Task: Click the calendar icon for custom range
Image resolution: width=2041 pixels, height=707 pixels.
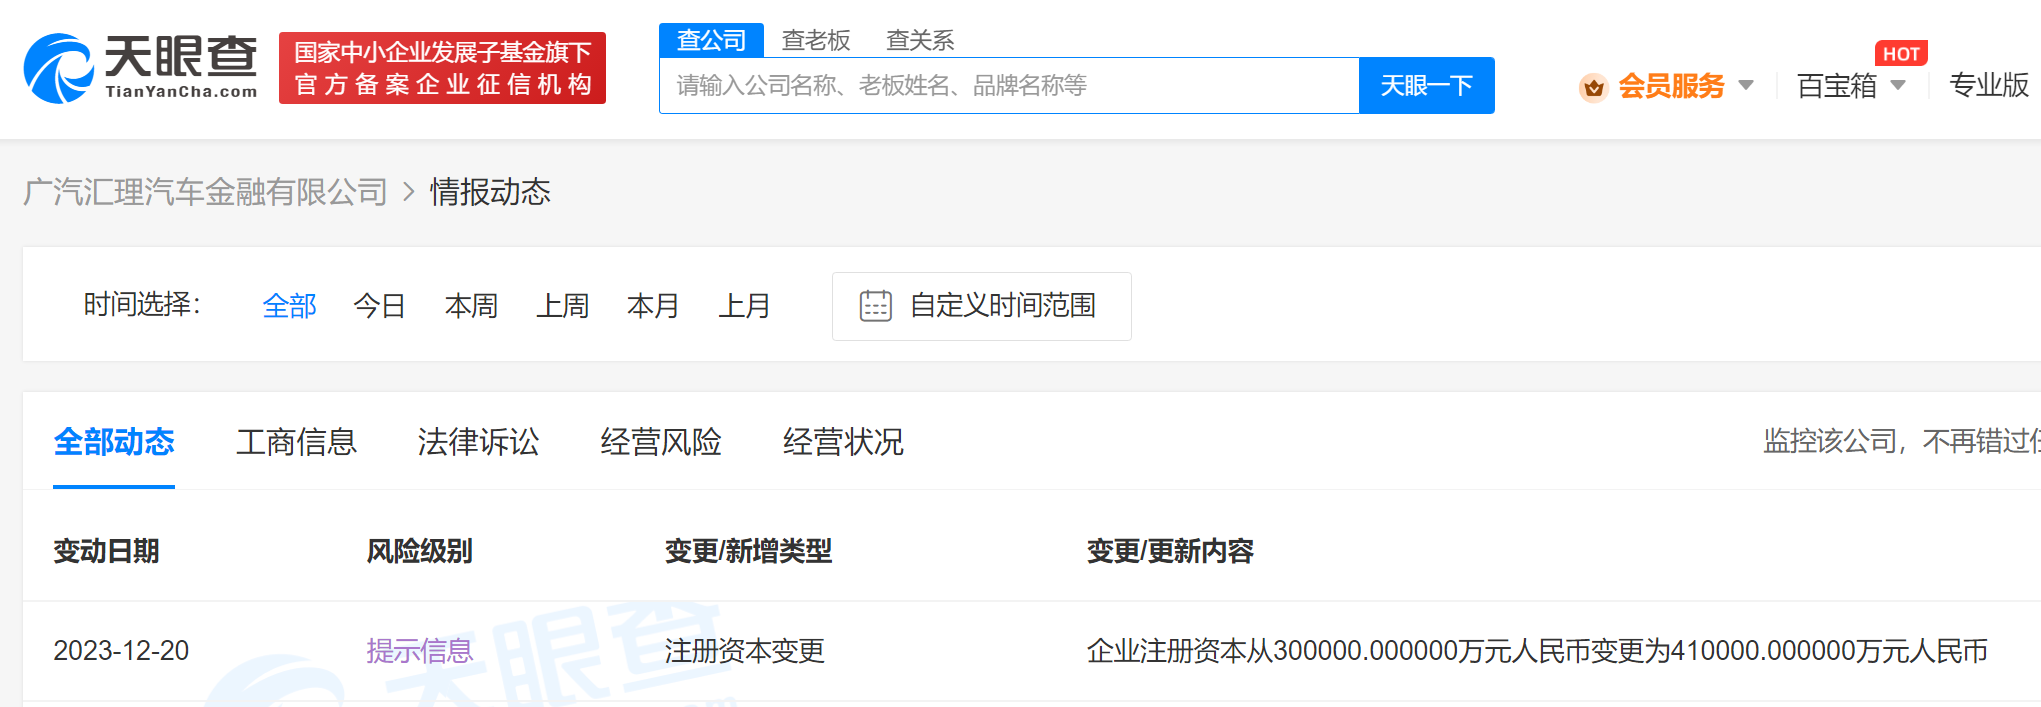Action: 875,306
